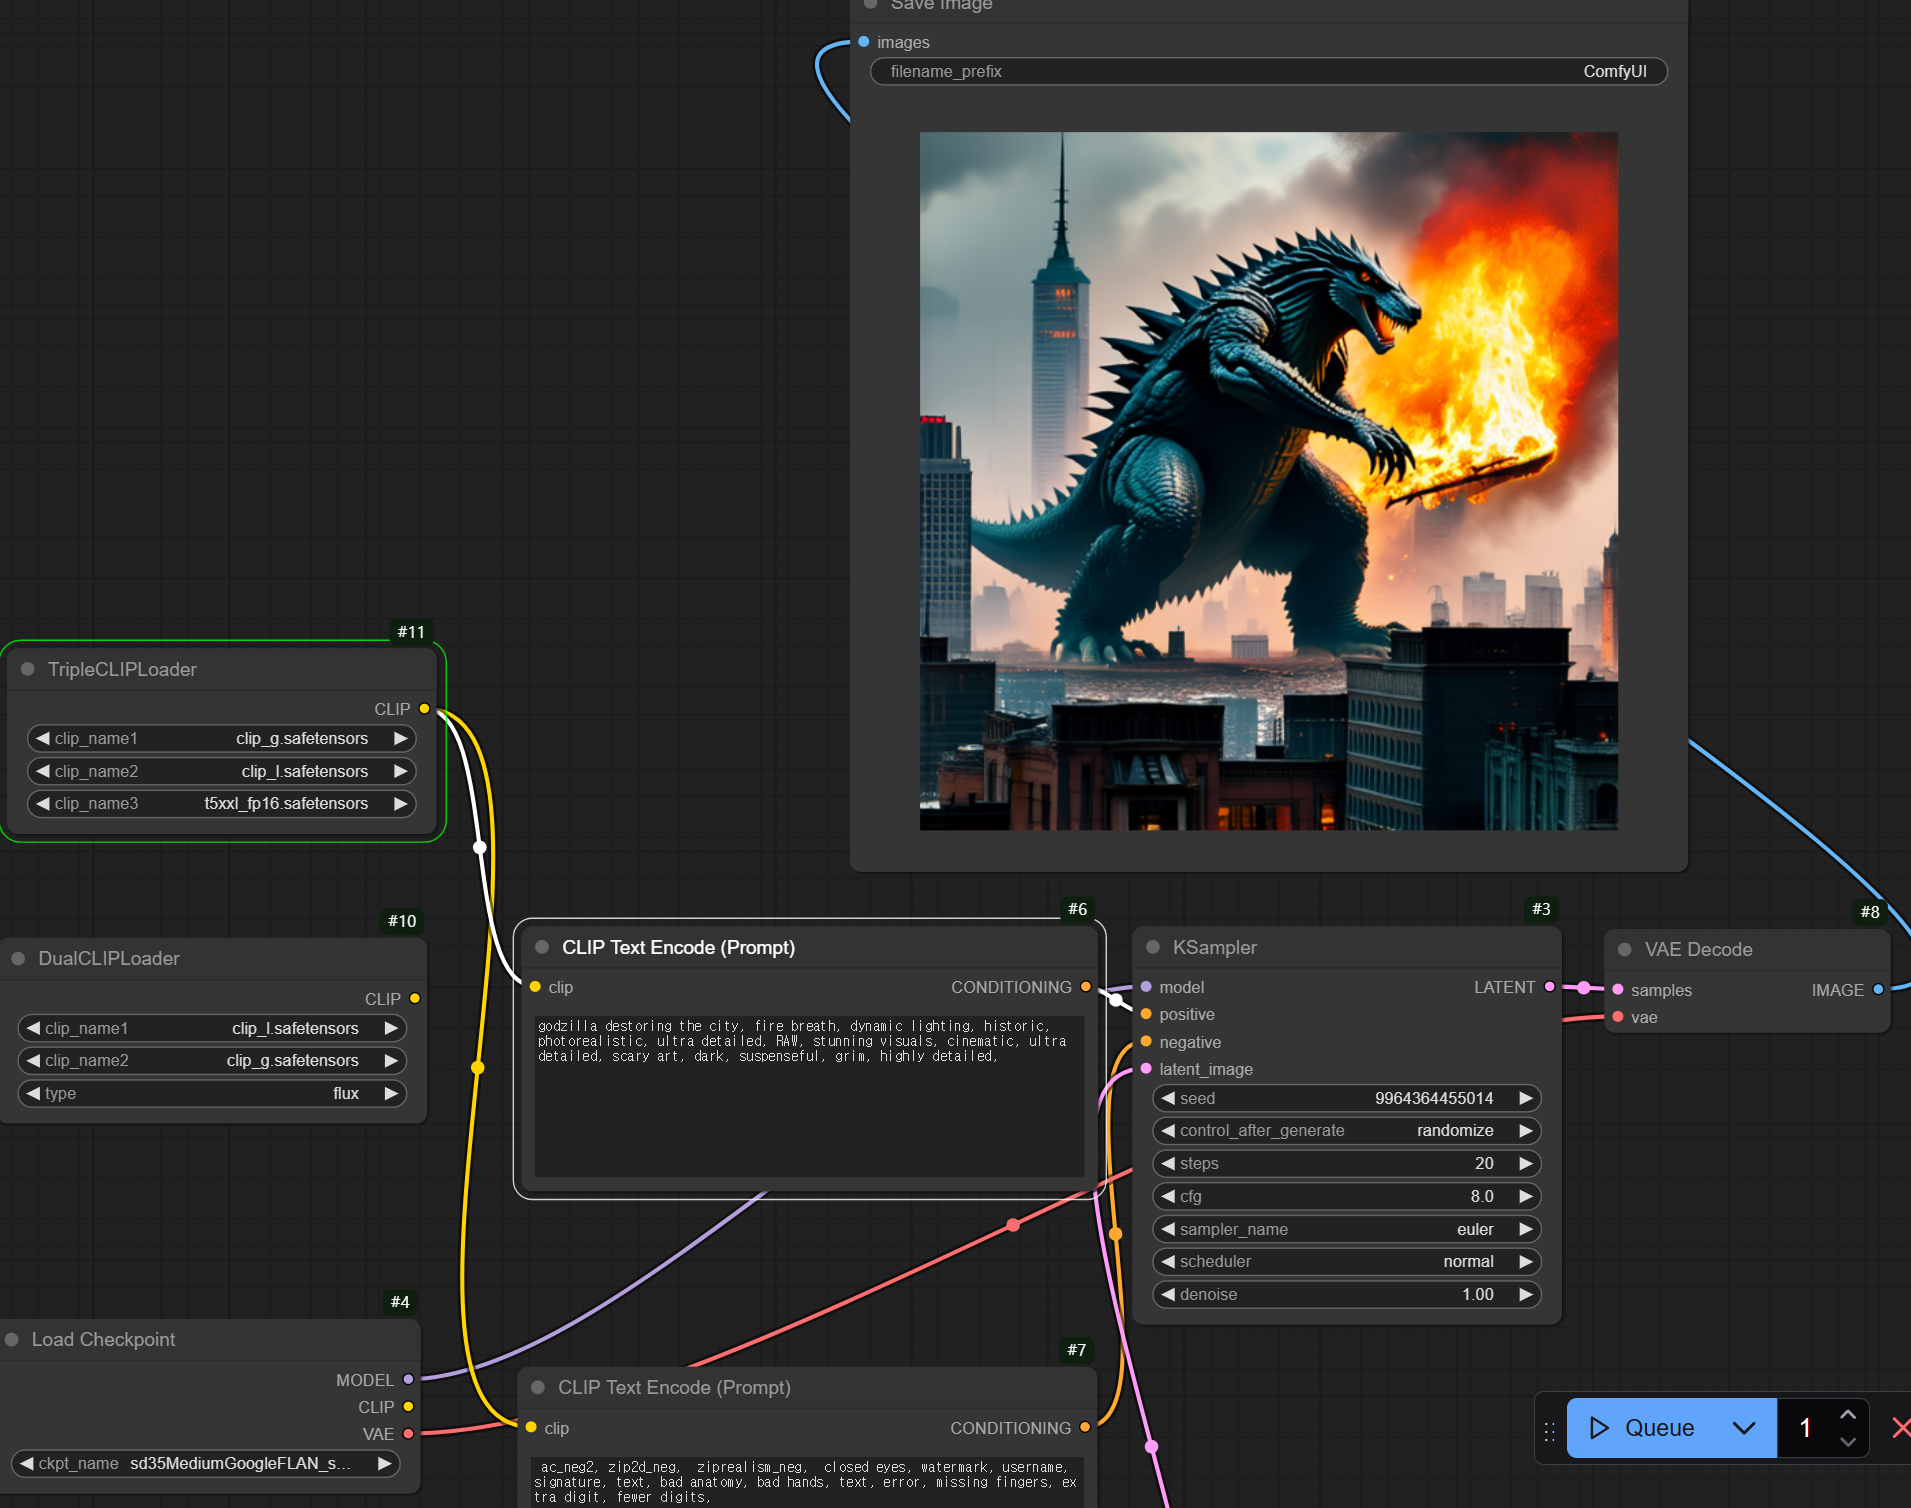Select next clip_name1 in DualCLIPLoader

(x=391, y=1028)
